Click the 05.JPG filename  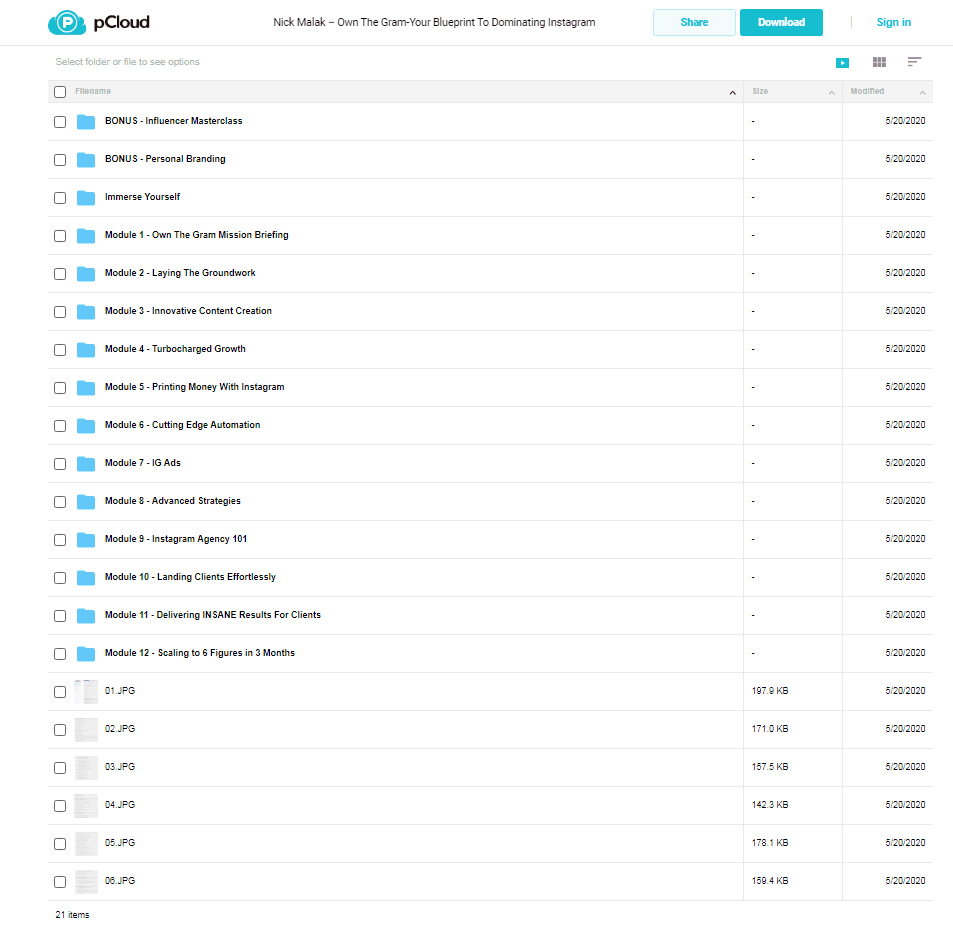pyautogui.click(x=120, y=842)
